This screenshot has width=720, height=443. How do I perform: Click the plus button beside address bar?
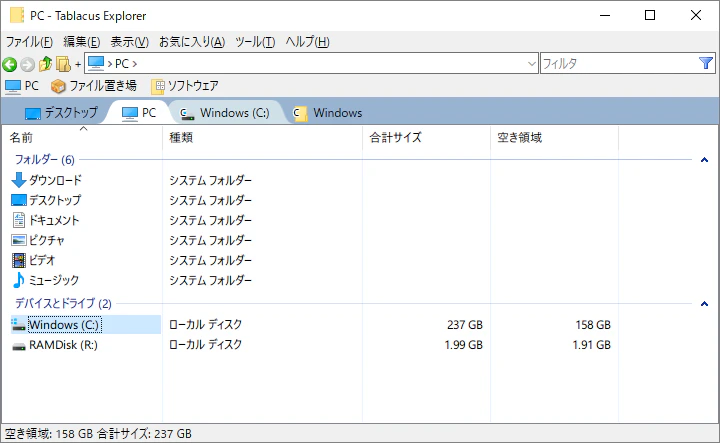coord(78,64)
